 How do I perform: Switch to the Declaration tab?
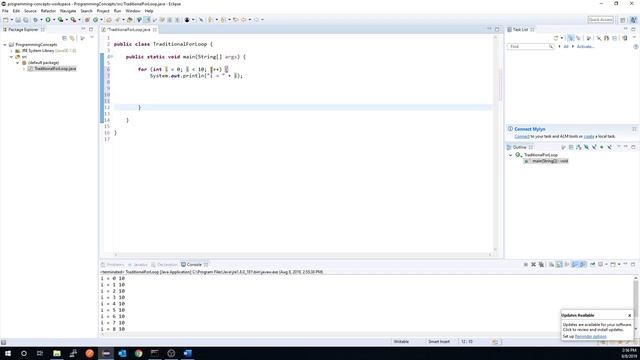pos(164,264)
